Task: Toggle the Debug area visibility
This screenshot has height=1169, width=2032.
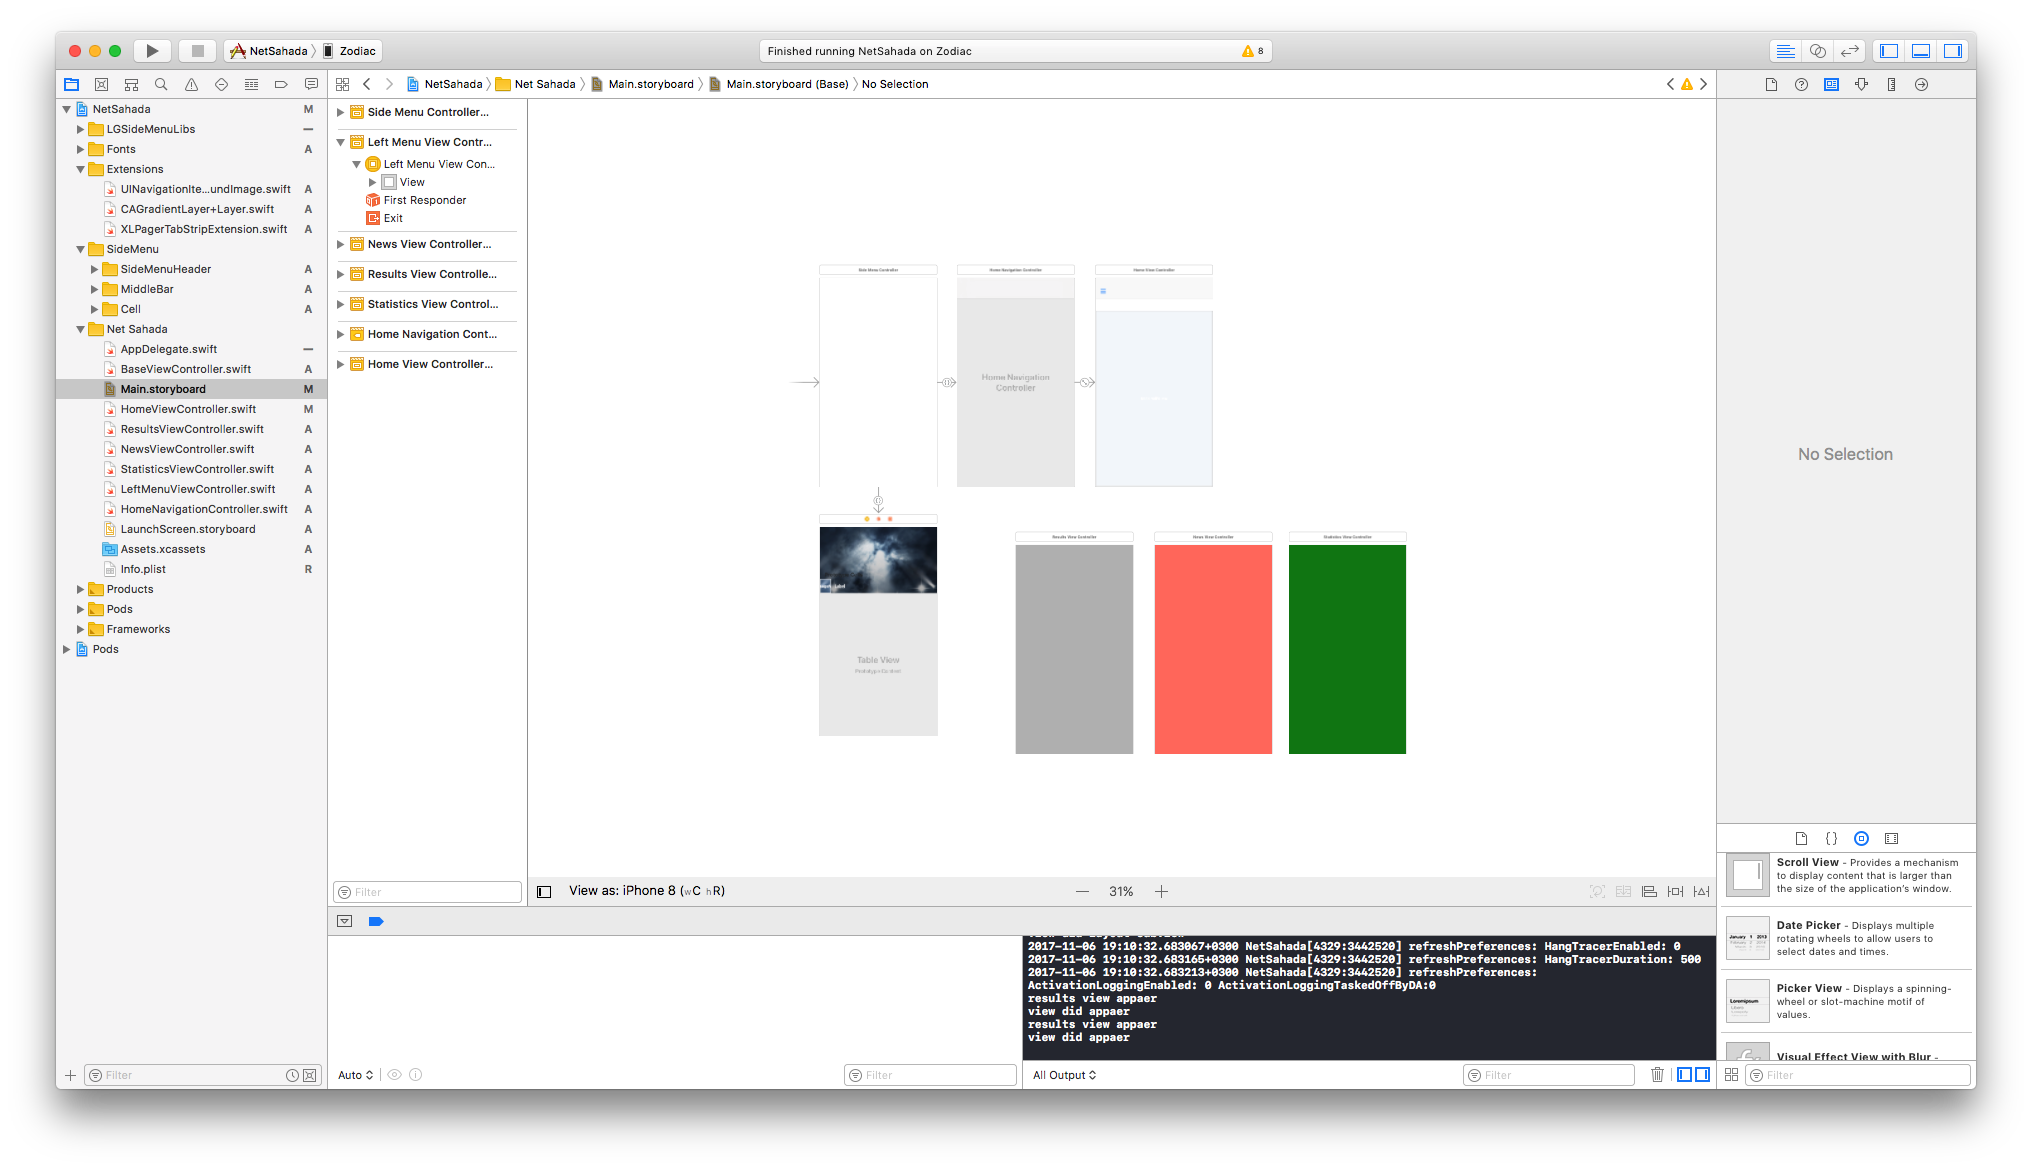Action: [x=1921, y=51]
